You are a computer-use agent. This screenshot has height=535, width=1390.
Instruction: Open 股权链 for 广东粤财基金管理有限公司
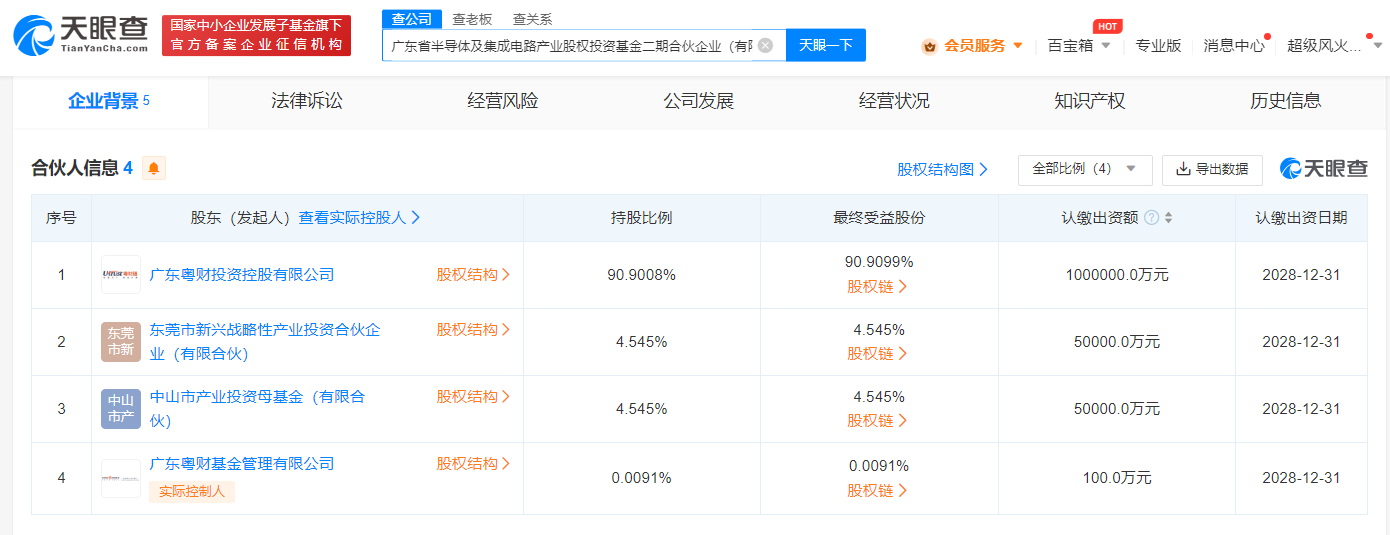[878, 490]
